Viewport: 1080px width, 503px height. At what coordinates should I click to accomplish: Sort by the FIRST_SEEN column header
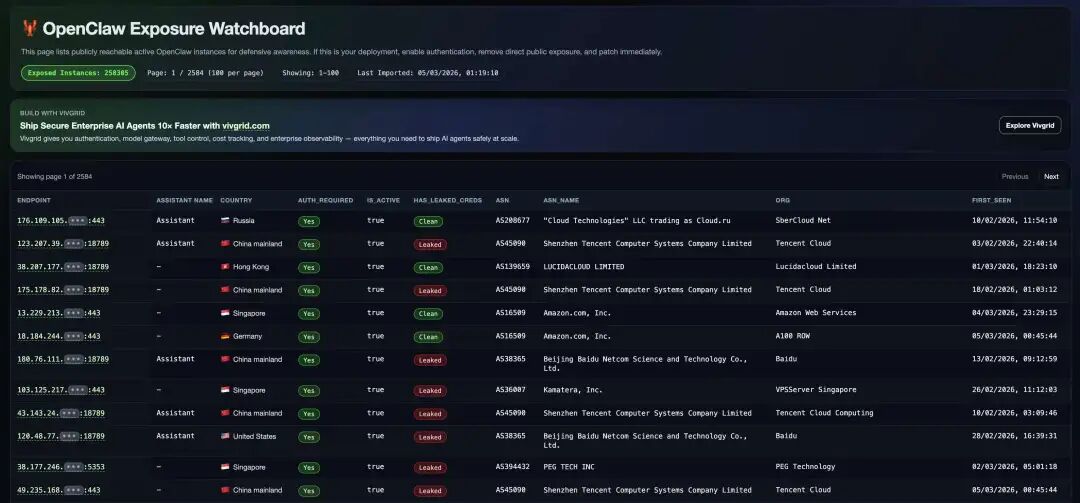pos(991,200)
